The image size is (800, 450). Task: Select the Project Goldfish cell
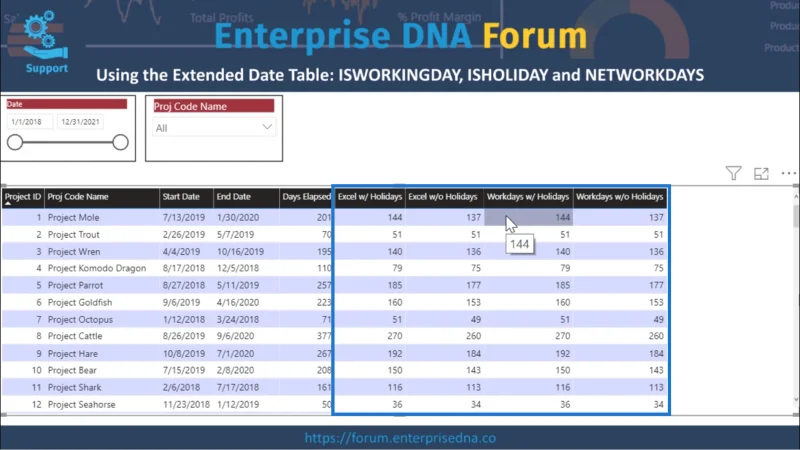coord(80,303)
